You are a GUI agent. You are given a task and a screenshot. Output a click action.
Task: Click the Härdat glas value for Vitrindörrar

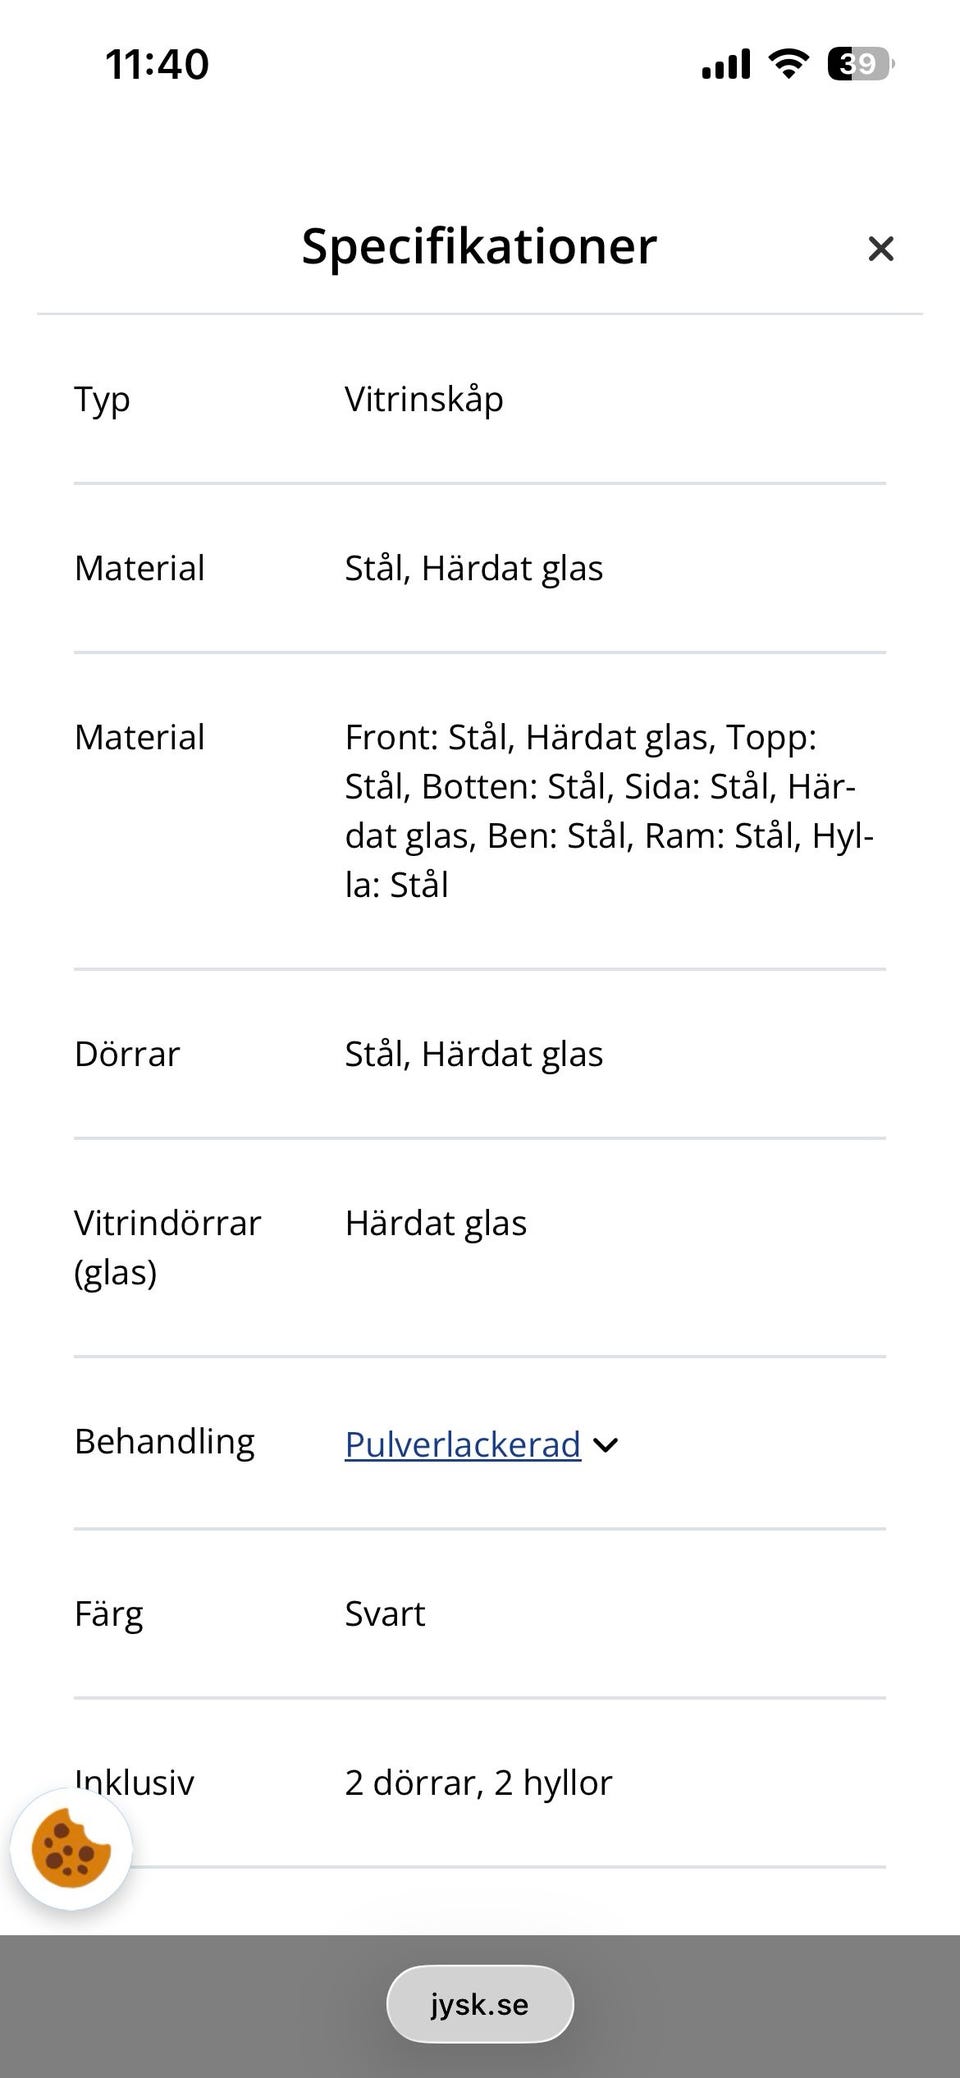click(x=435, y=1223)
